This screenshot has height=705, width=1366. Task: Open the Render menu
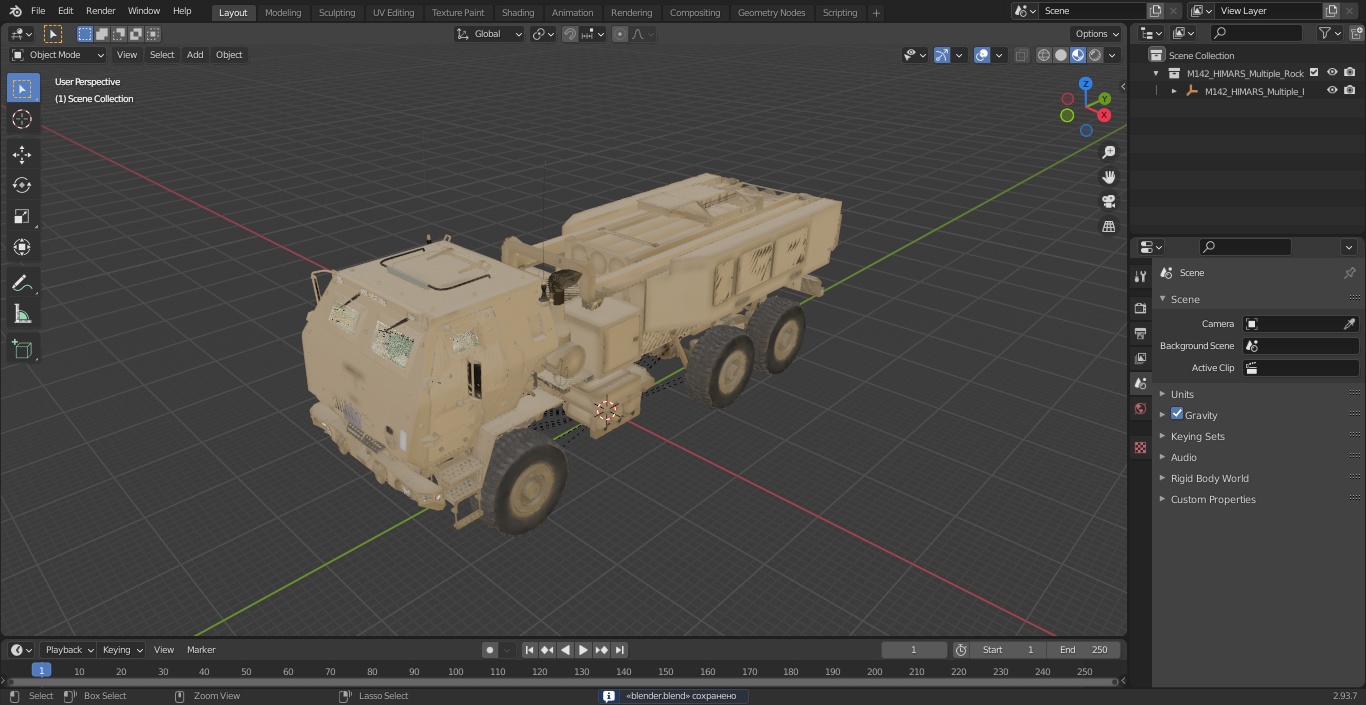tap(100, 11)
